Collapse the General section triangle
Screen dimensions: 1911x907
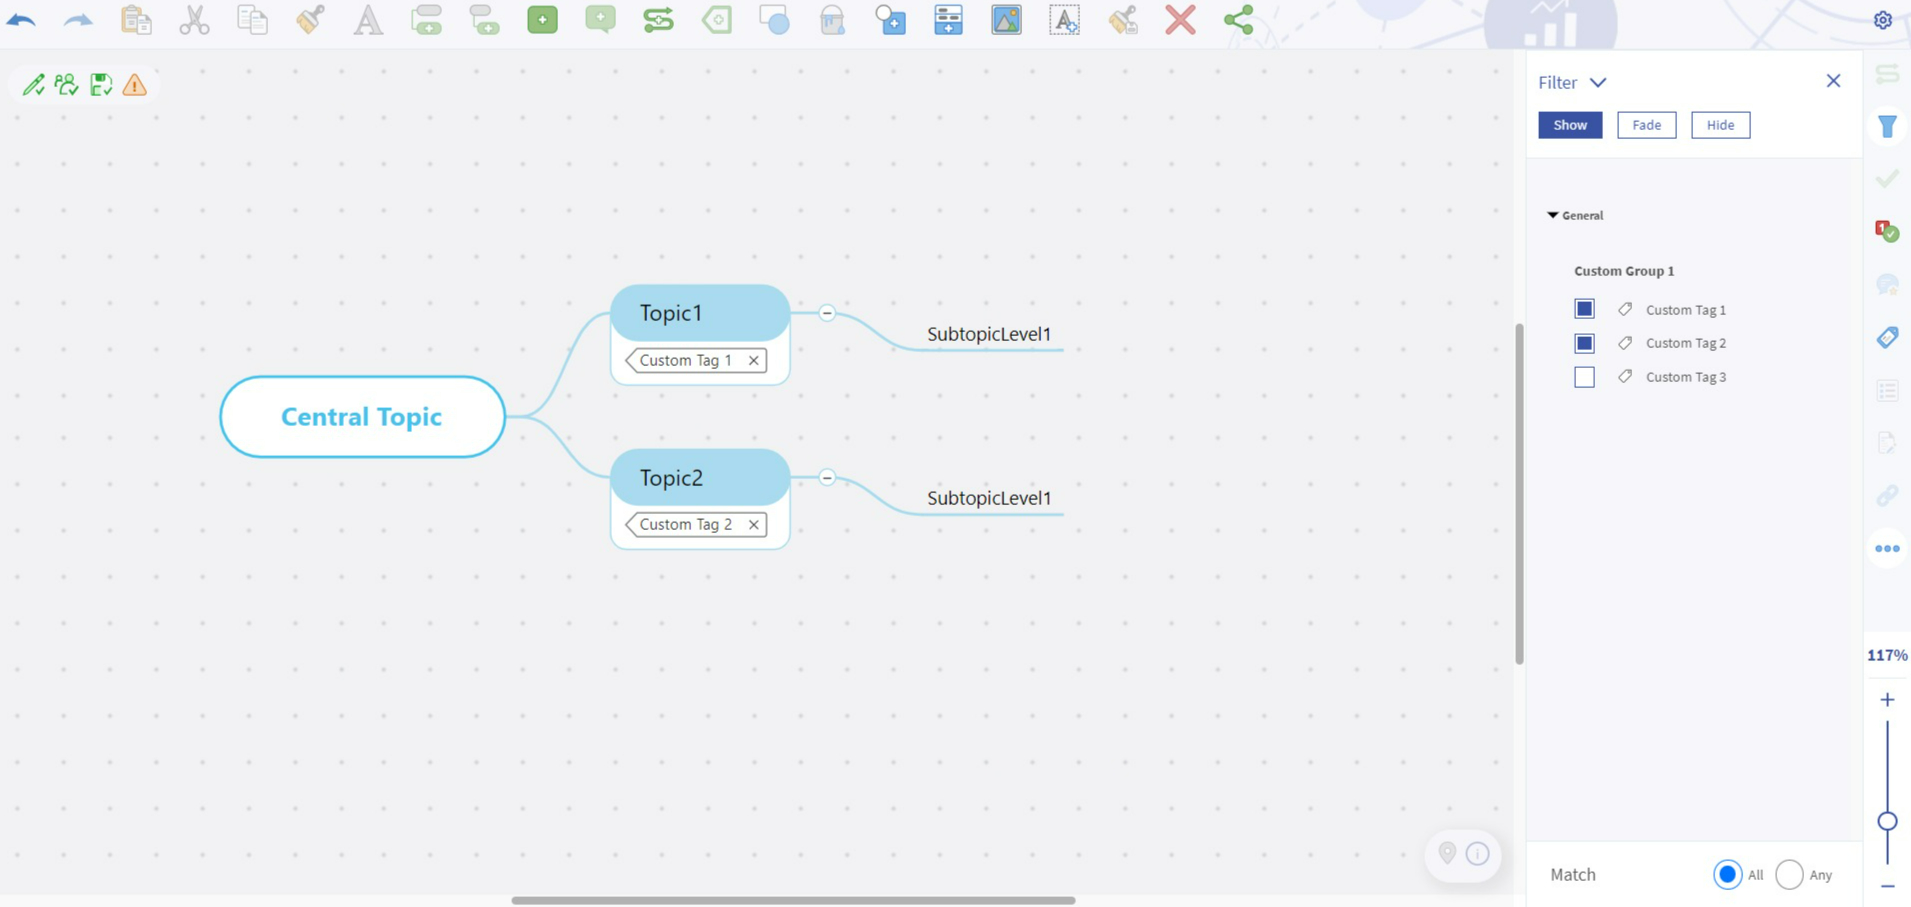click(x=1552, y=215)
